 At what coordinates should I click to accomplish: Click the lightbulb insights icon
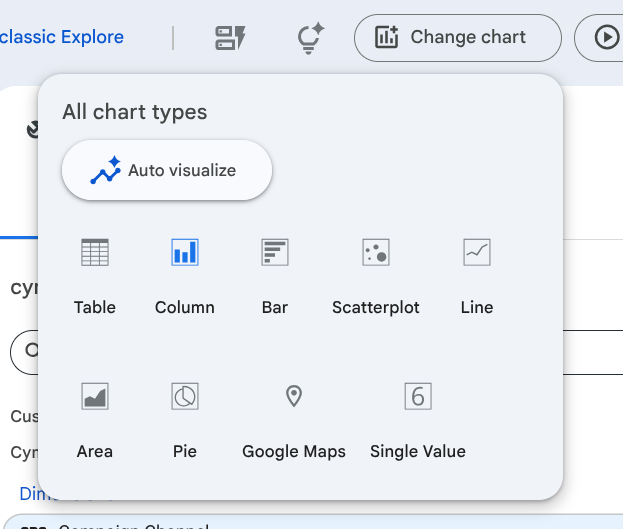pyautogui.click(x=309, y=38)
